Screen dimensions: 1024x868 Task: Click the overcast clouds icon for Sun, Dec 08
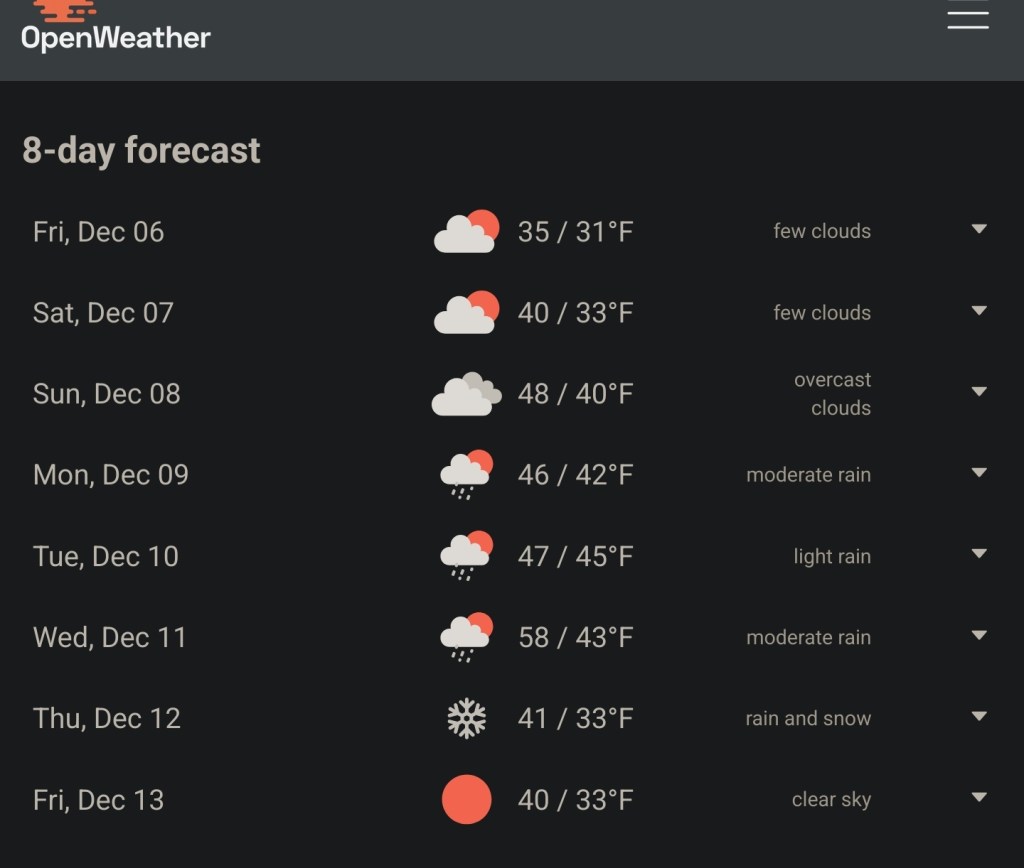tap(466, 394)
